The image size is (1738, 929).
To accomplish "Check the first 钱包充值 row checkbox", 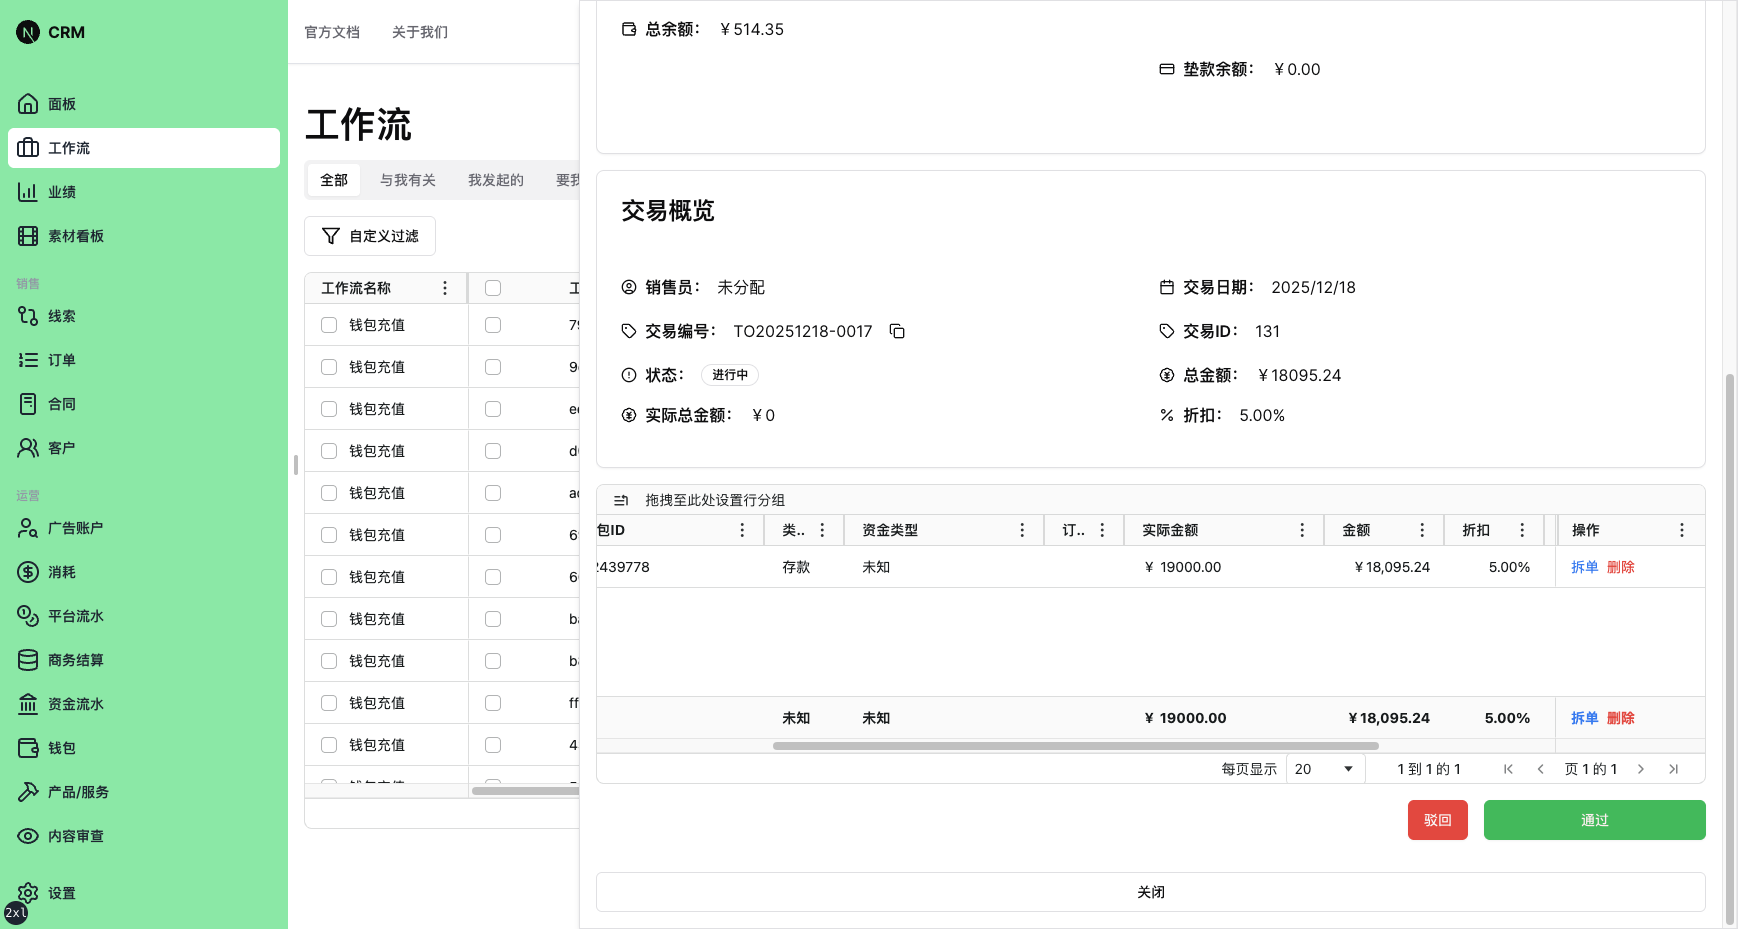I will tap(328, 324).
